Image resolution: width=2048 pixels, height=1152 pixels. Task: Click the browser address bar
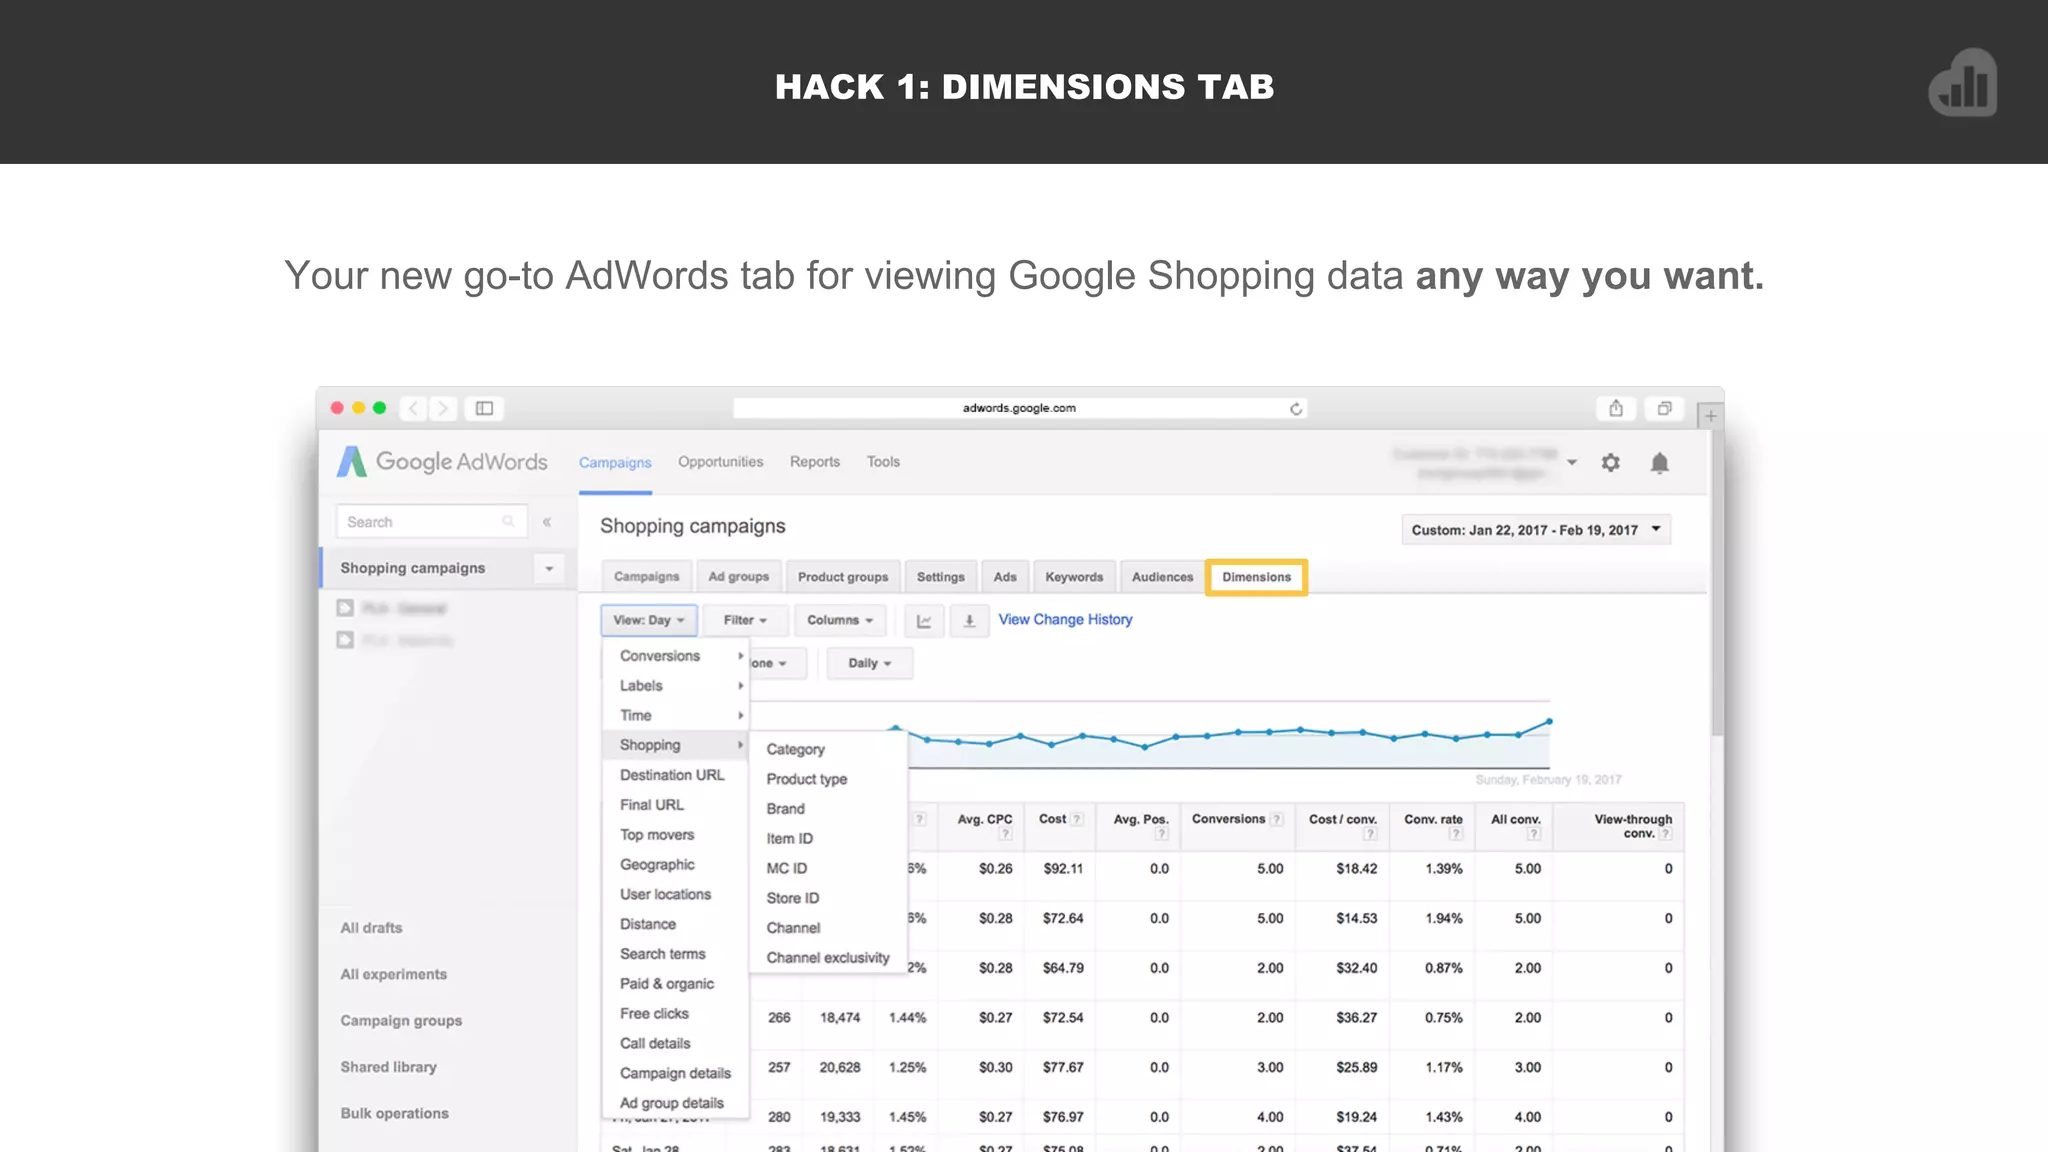pyautogui.click(x=1019, y=408)
